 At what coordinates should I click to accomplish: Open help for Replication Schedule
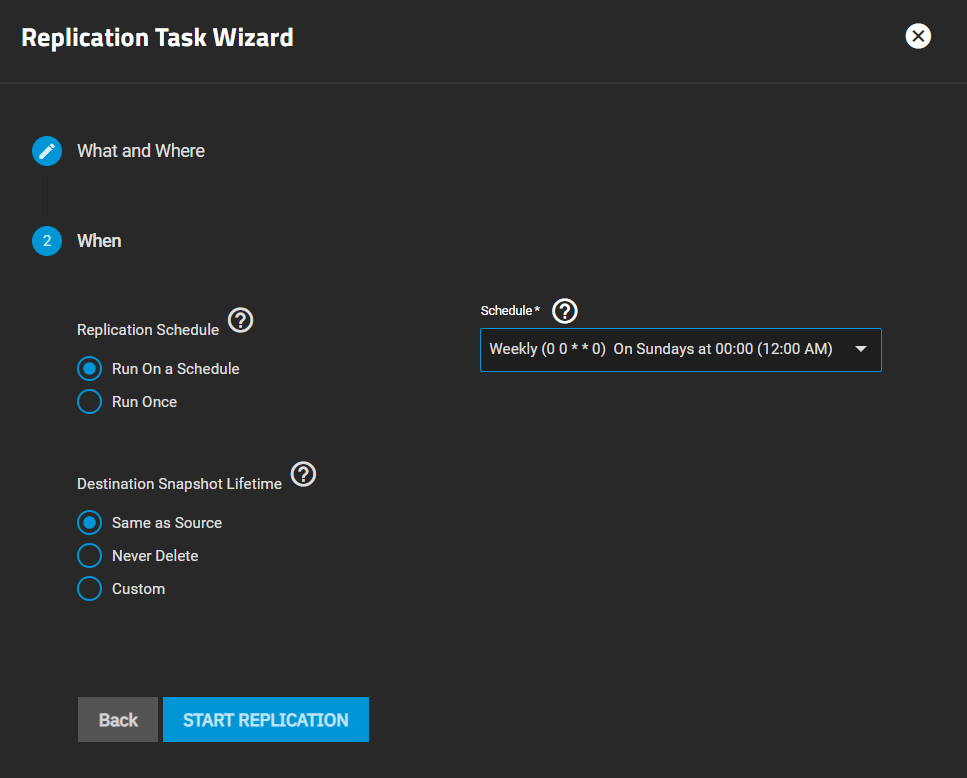pos(241,320)
